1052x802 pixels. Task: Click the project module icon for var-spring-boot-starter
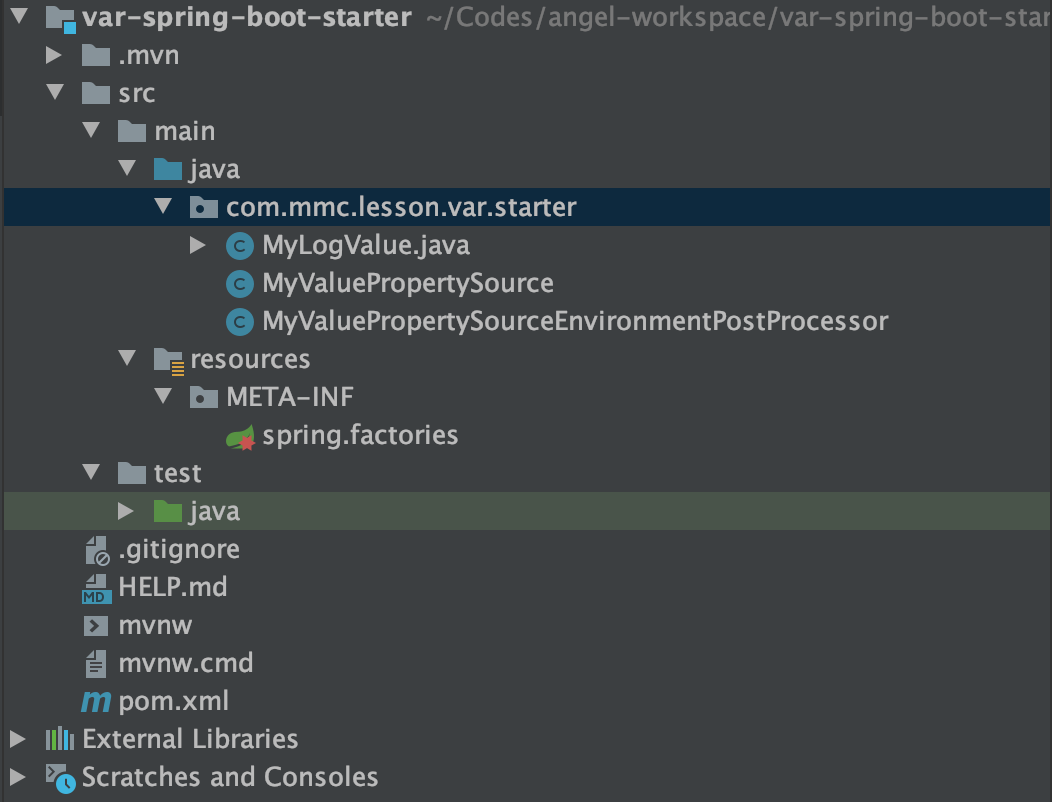point(60,19)
